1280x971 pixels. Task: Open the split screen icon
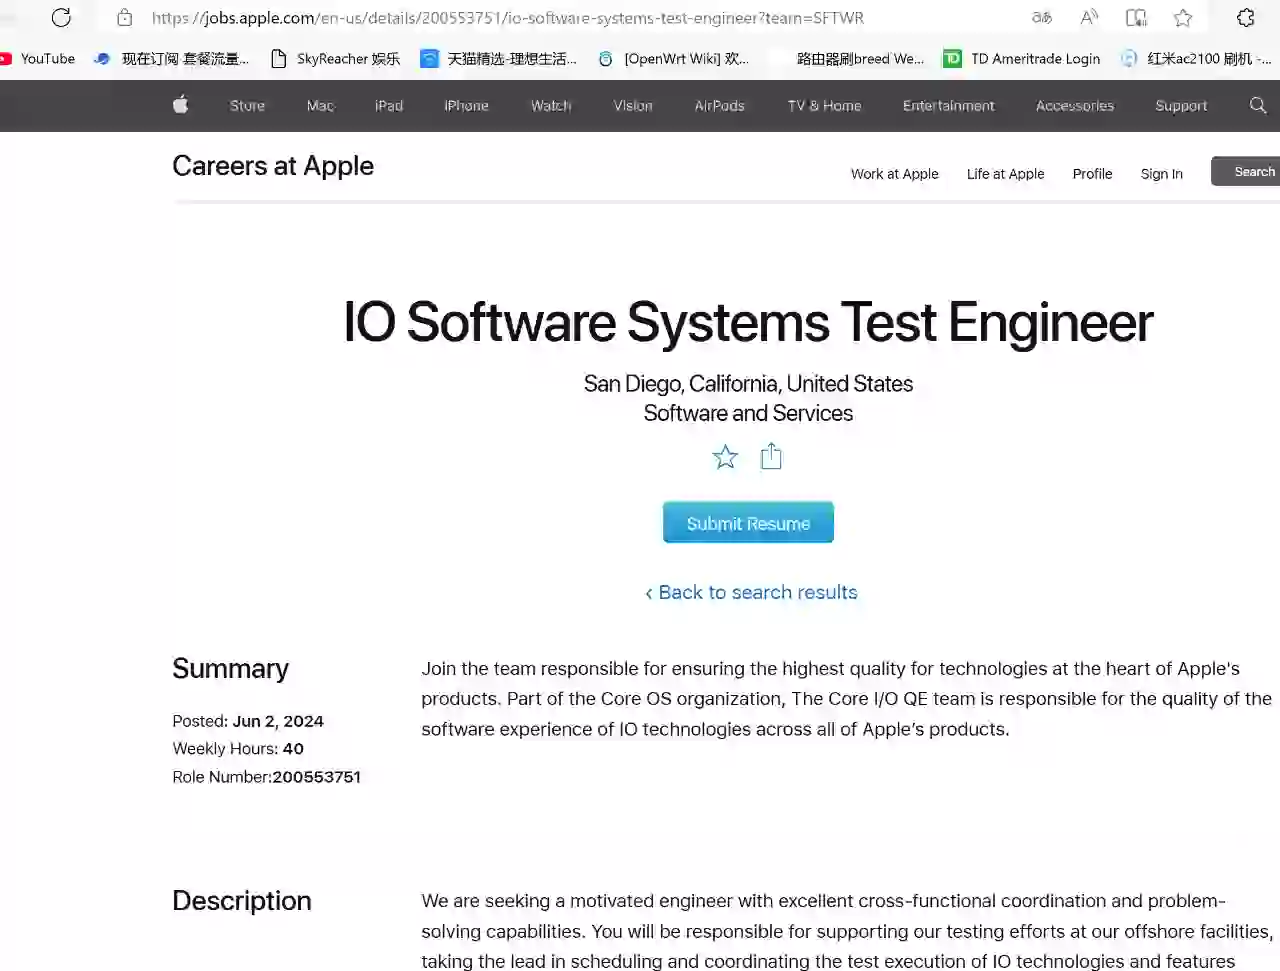pos(1136,17)
